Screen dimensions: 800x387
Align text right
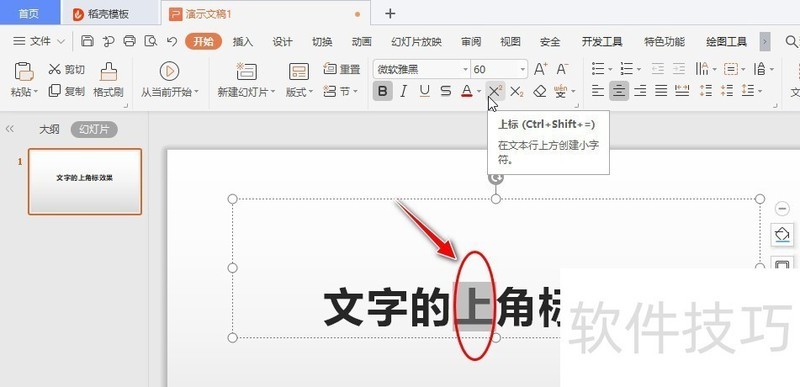pyautogui.click(x=640, y=91)
